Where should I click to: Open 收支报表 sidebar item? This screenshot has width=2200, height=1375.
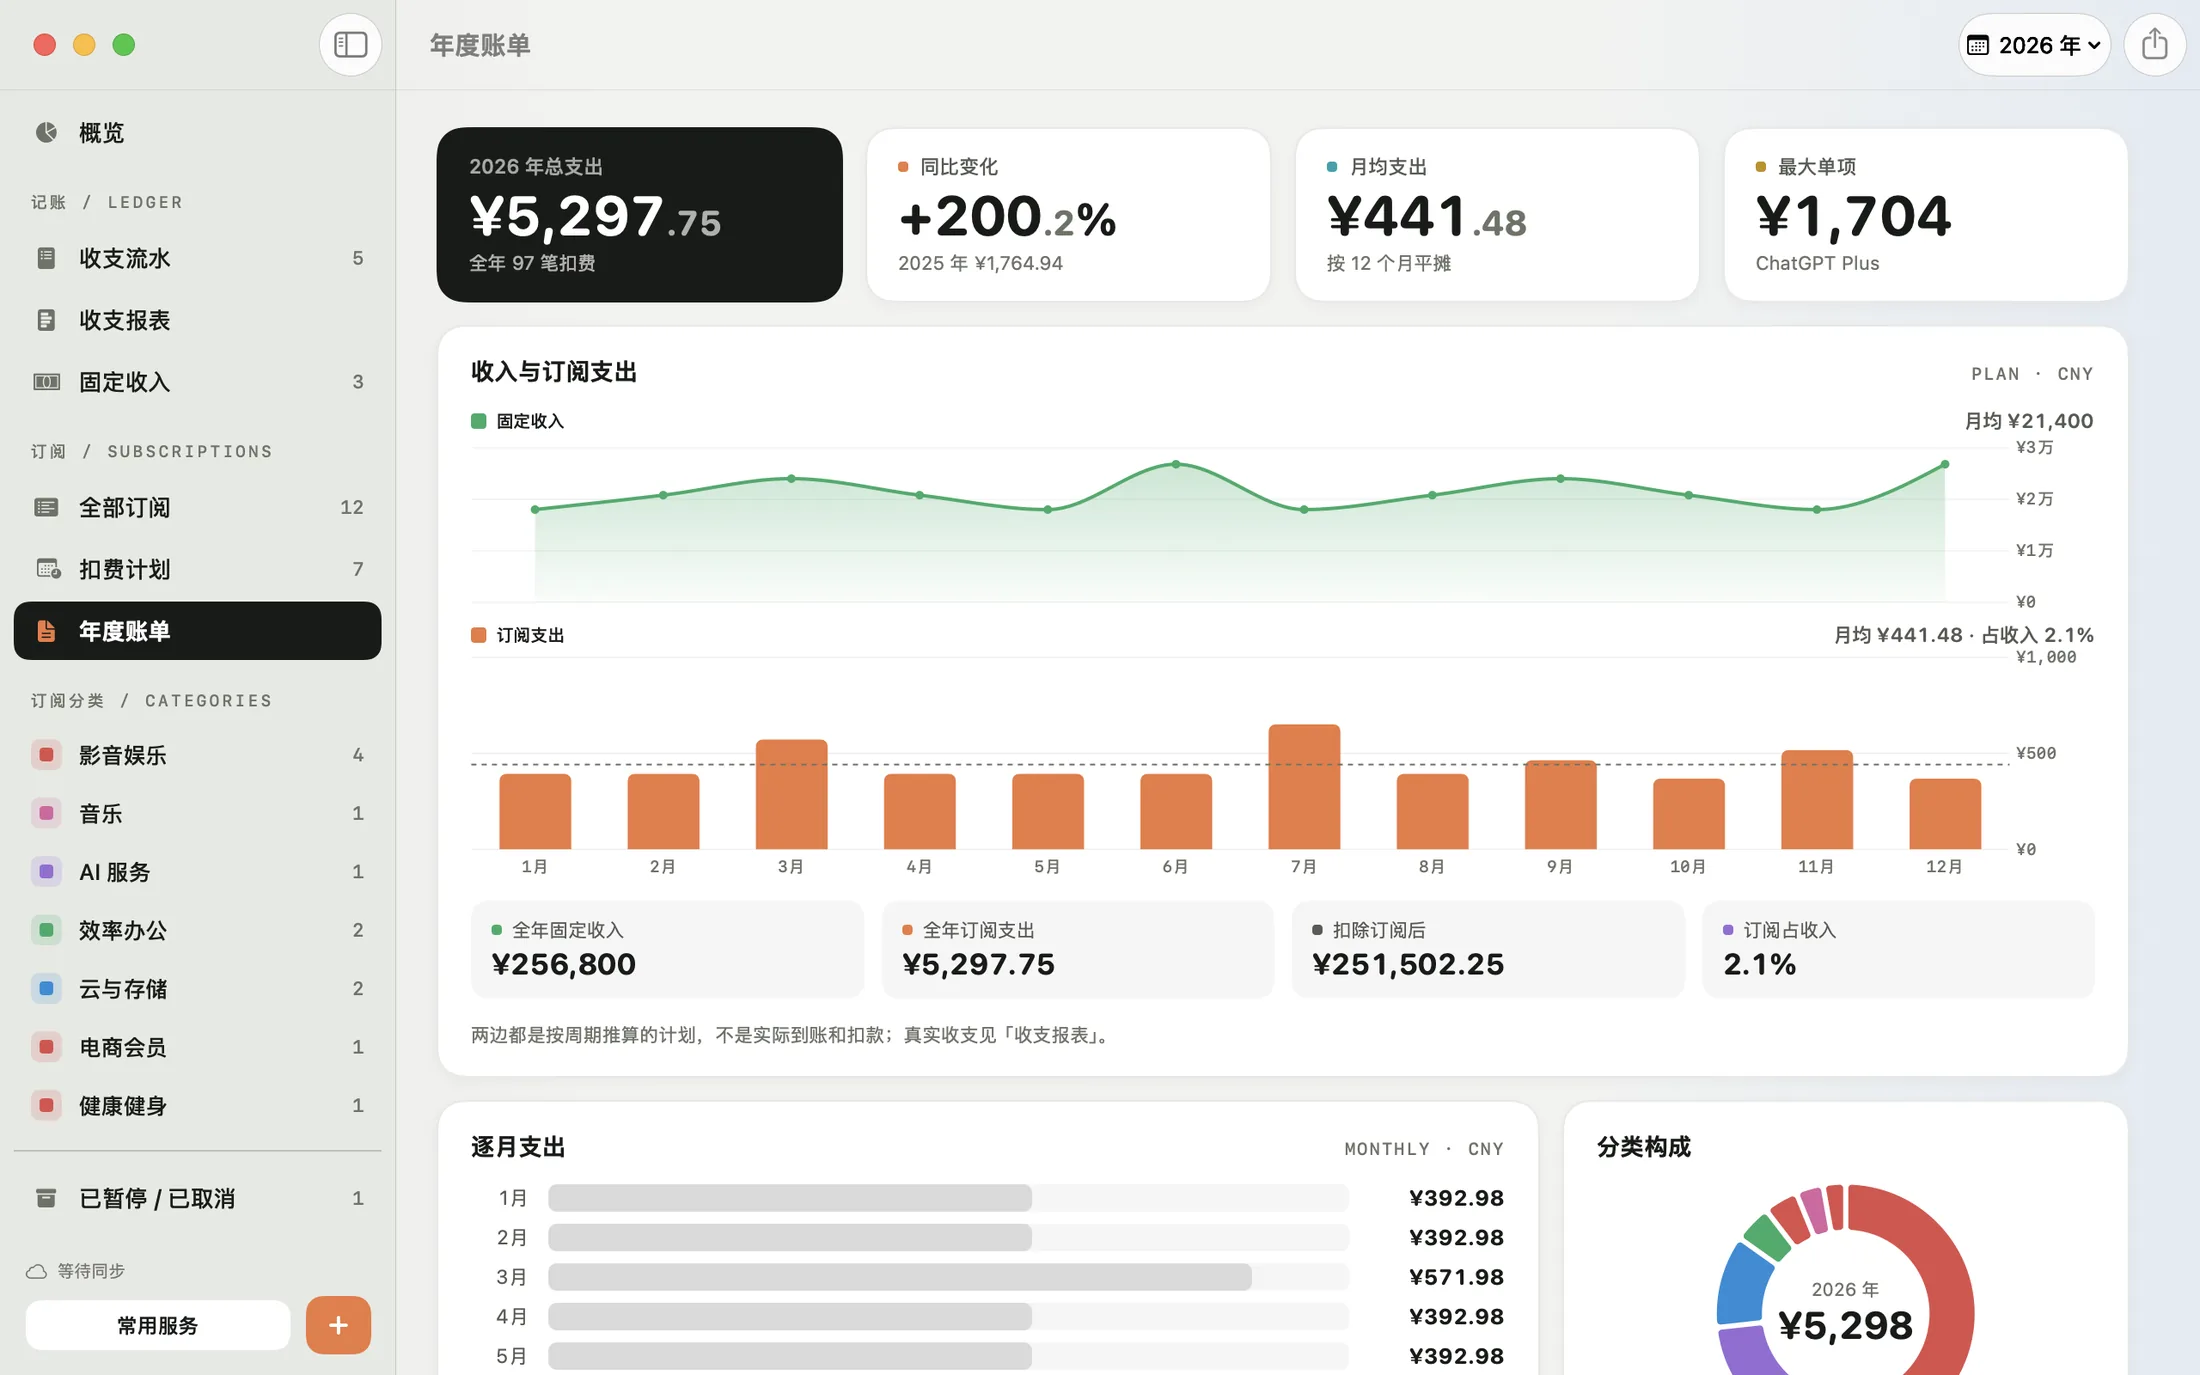click(x=197, y=320)
